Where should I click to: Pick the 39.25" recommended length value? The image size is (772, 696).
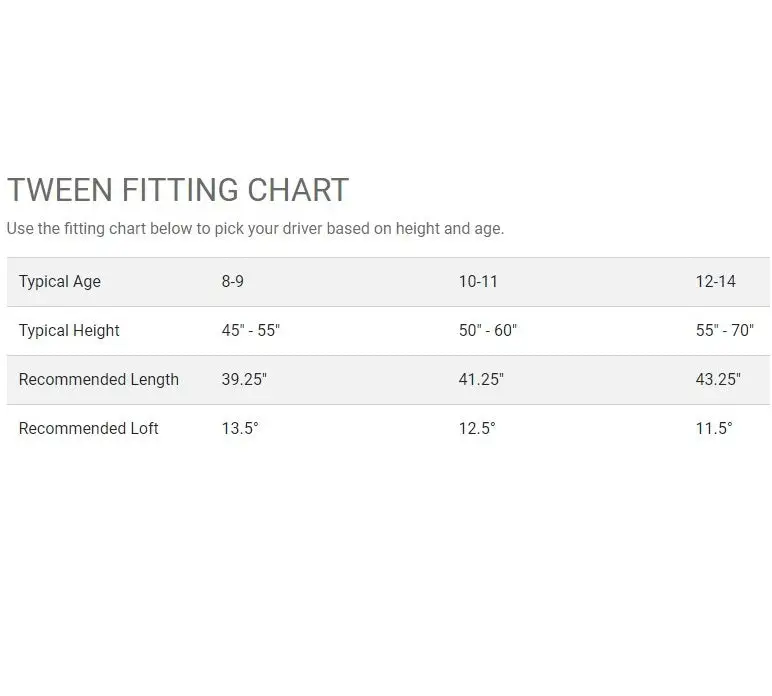click(x=244, y=379)
